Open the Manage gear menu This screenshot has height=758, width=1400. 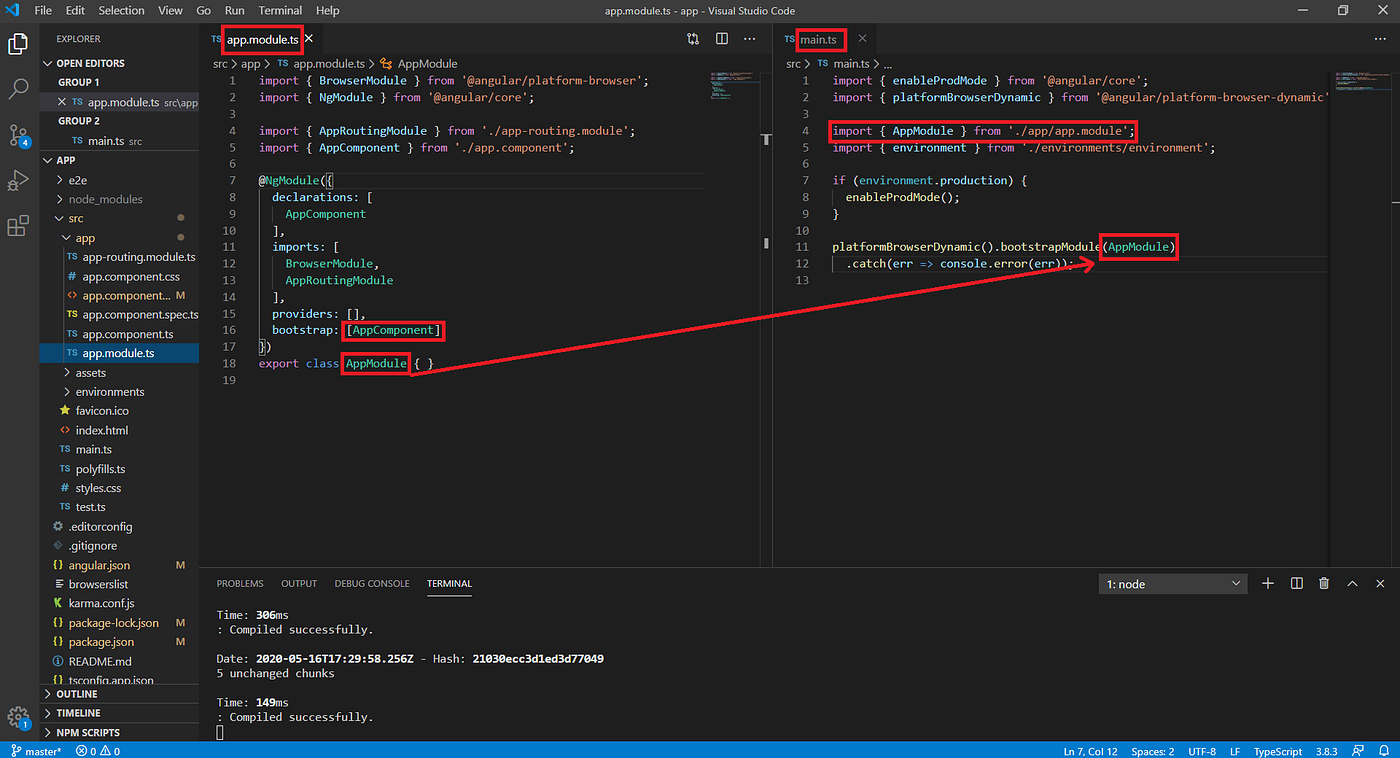tap(17, 716)
